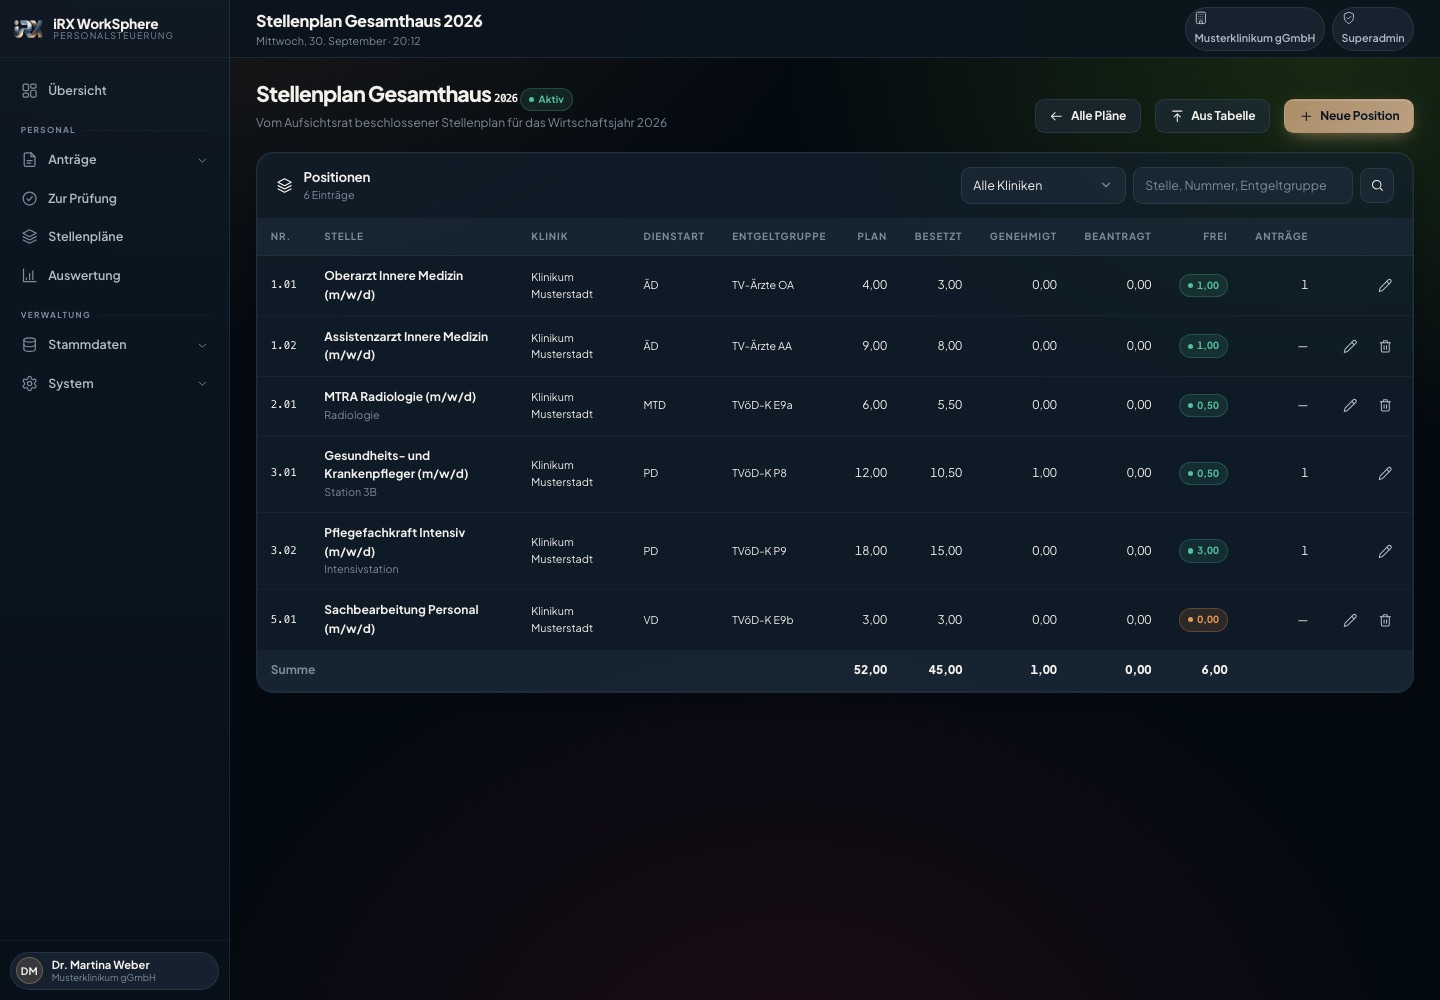Image resolution: width=1440 pixels, height=1000 pixels.
Task: Delete the Sachbearbeitung Personal position
Action: point(1385,620)
